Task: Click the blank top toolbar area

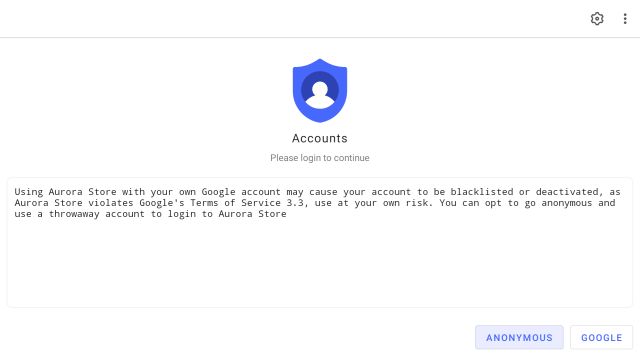Action: click(286, 19)
